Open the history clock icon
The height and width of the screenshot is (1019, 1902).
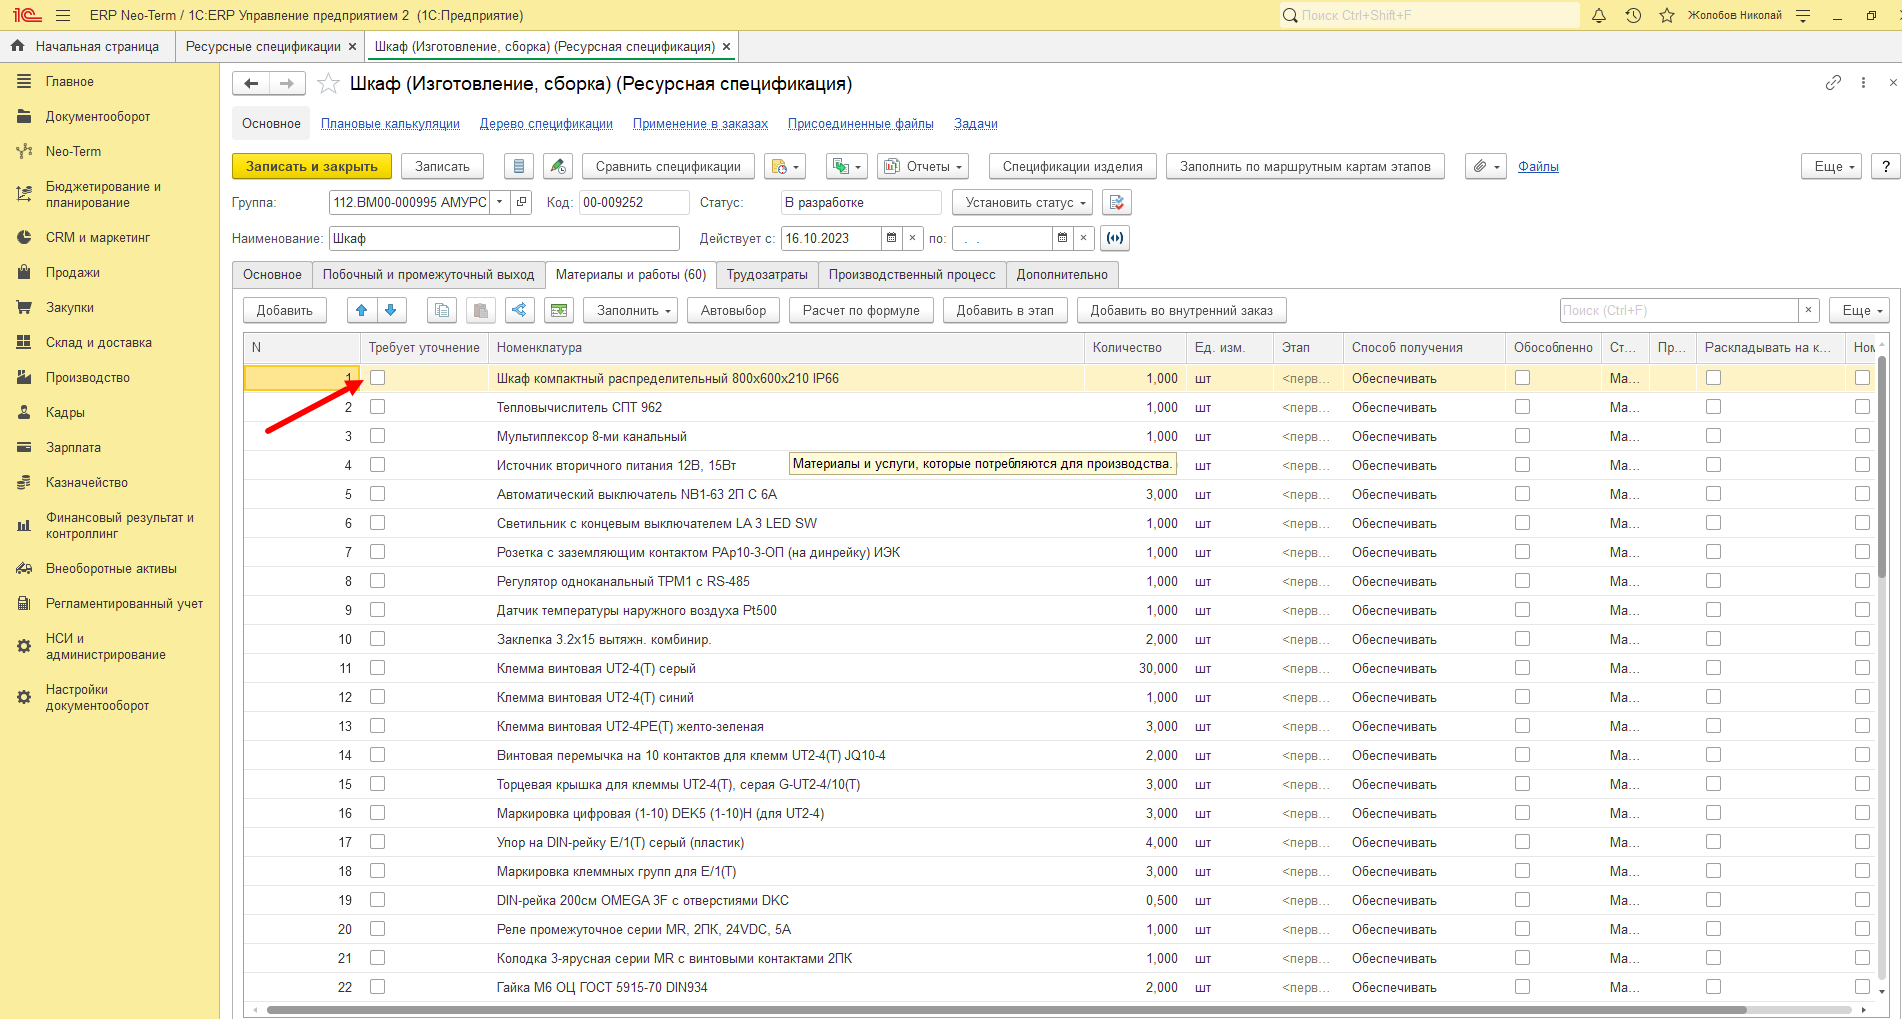1633,15
